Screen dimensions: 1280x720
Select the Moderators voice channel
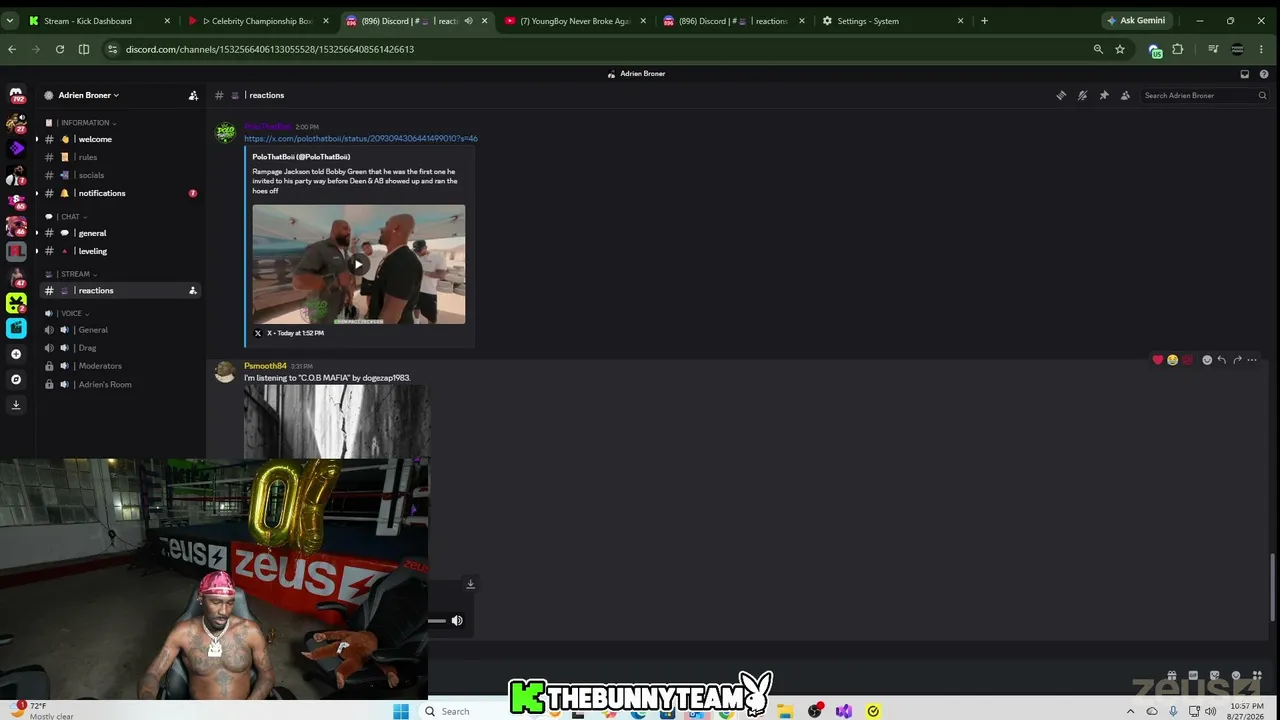120,366
